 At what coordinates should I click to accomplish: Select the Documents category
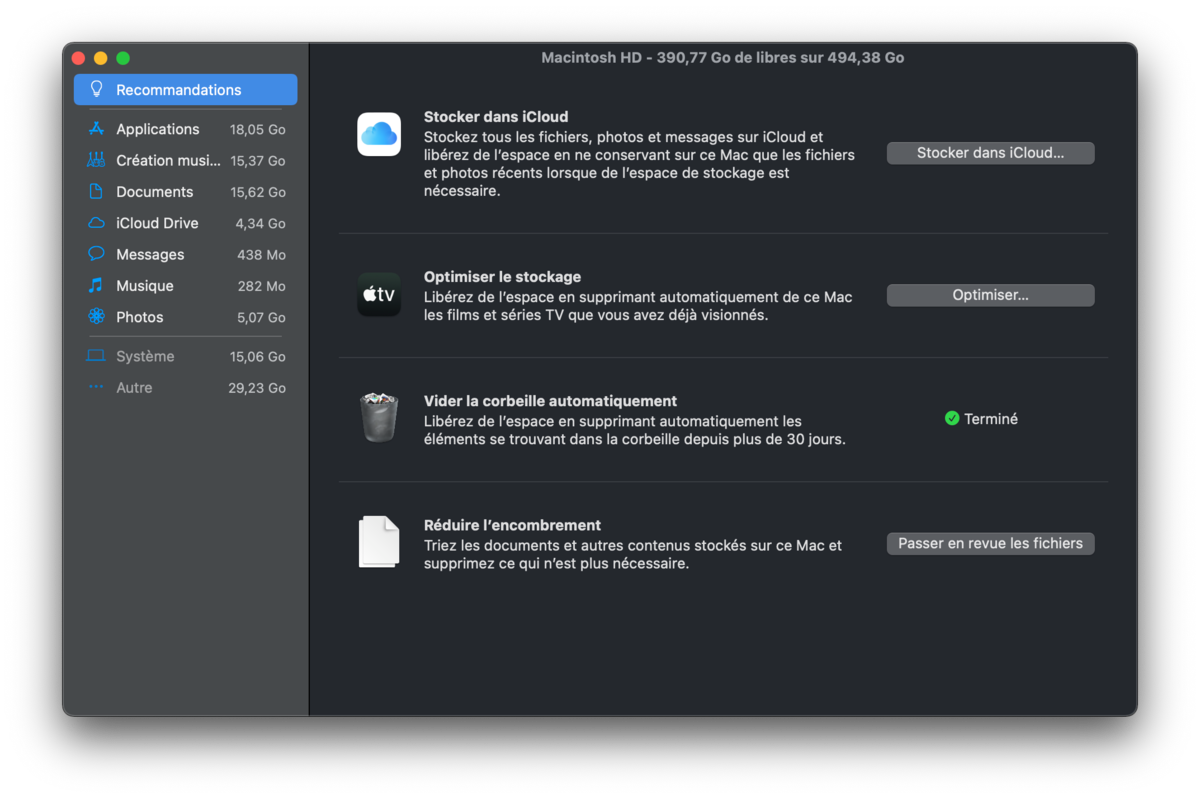154,191
